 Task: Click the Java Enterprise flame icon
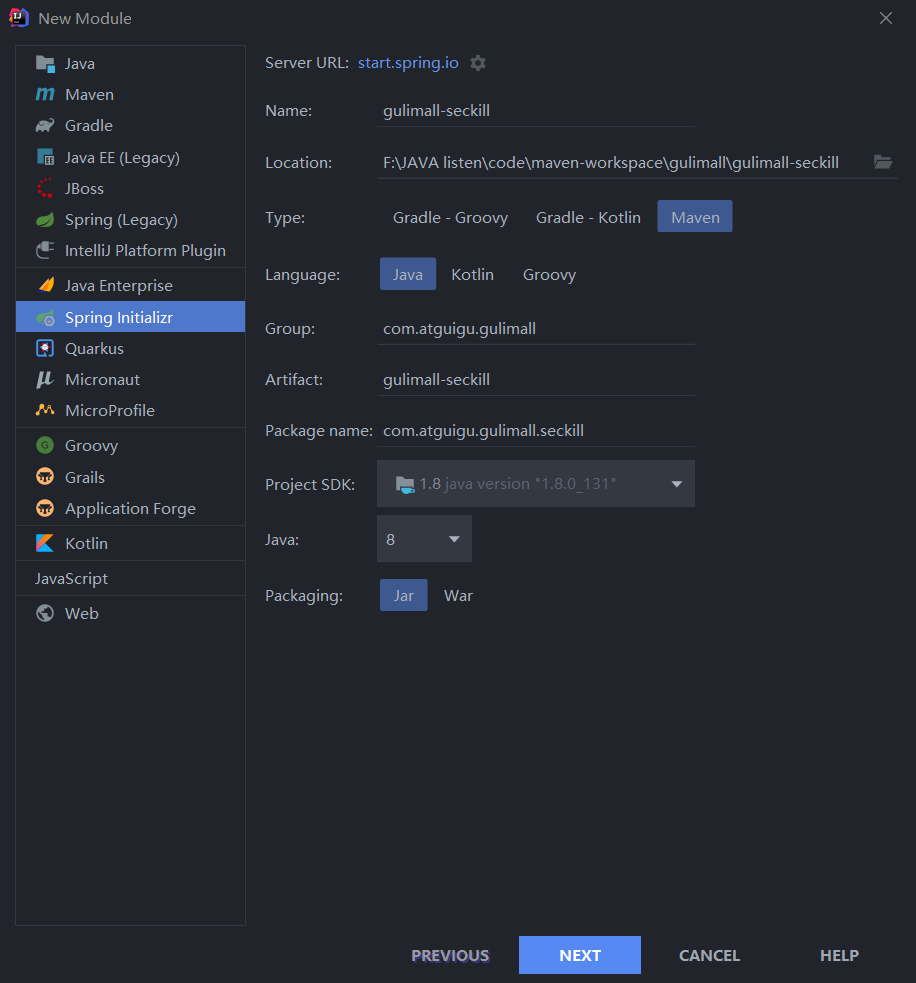pos(46,285)
